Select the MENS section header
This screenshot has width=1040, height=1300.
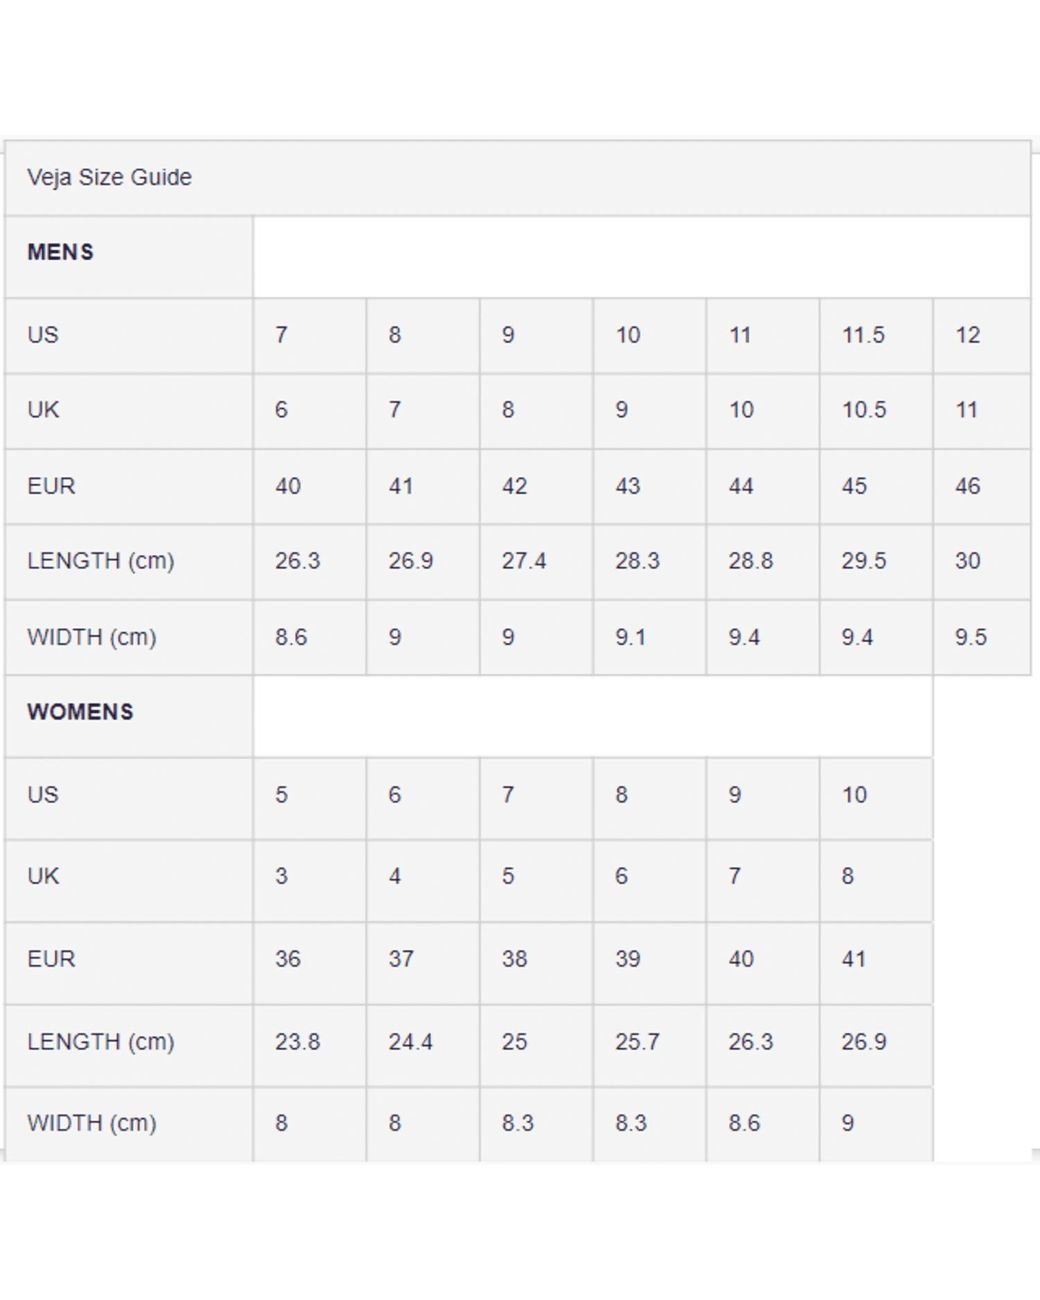pos(60,252)
